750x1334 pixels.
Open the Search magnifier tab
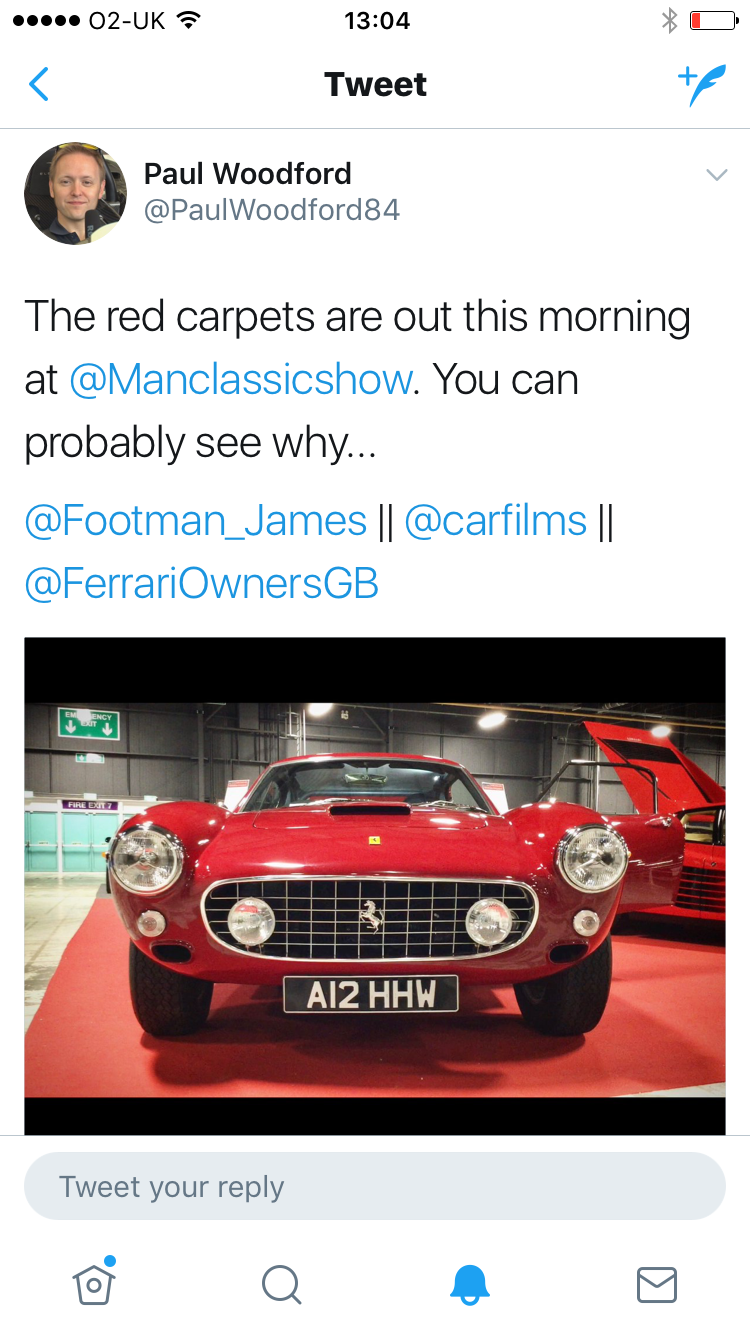click(x=281, y=1285)
